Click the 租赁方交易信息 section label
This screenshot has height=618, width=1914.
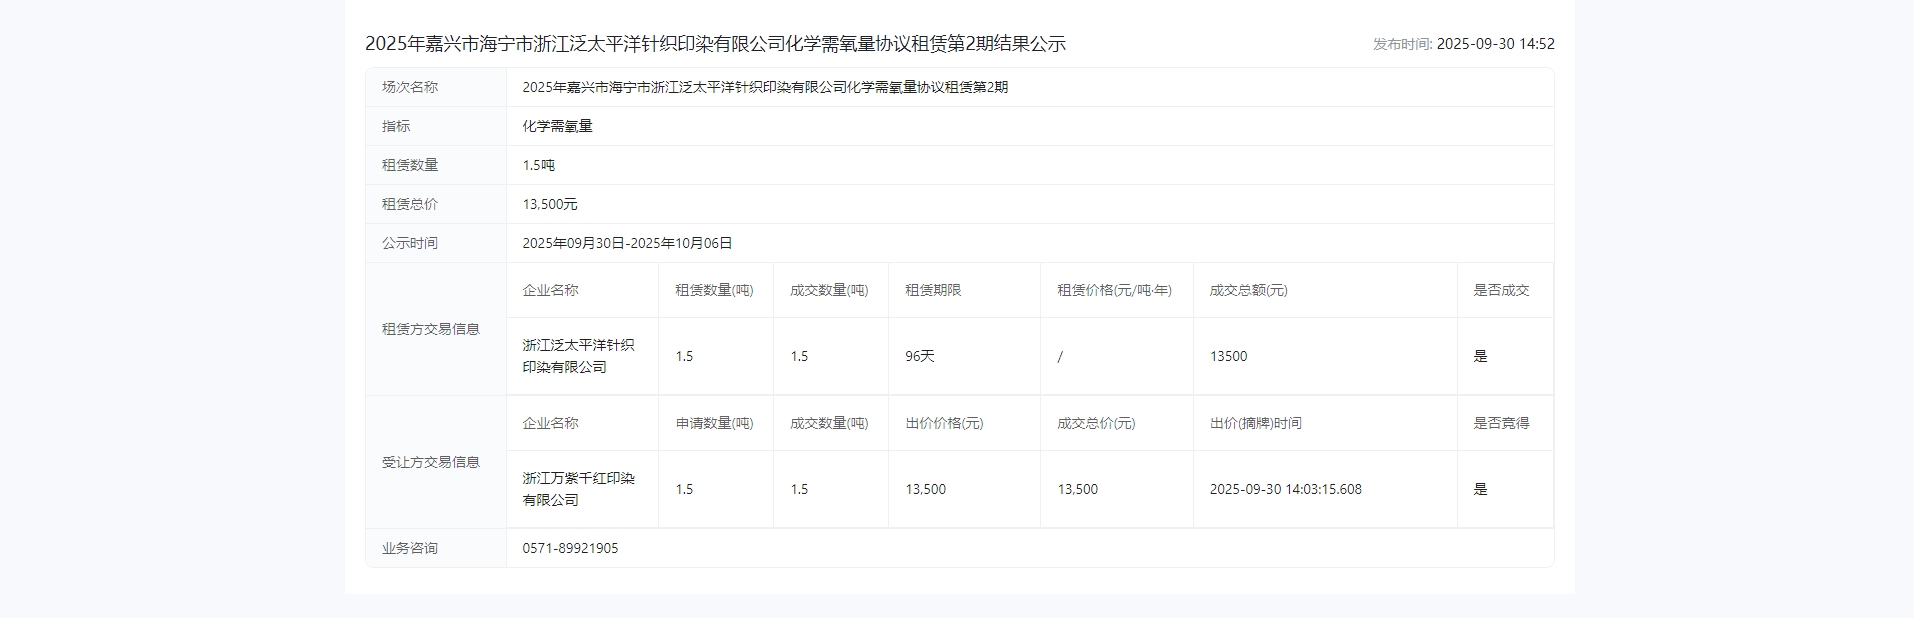pyautogui.click(x=430, y=329)
